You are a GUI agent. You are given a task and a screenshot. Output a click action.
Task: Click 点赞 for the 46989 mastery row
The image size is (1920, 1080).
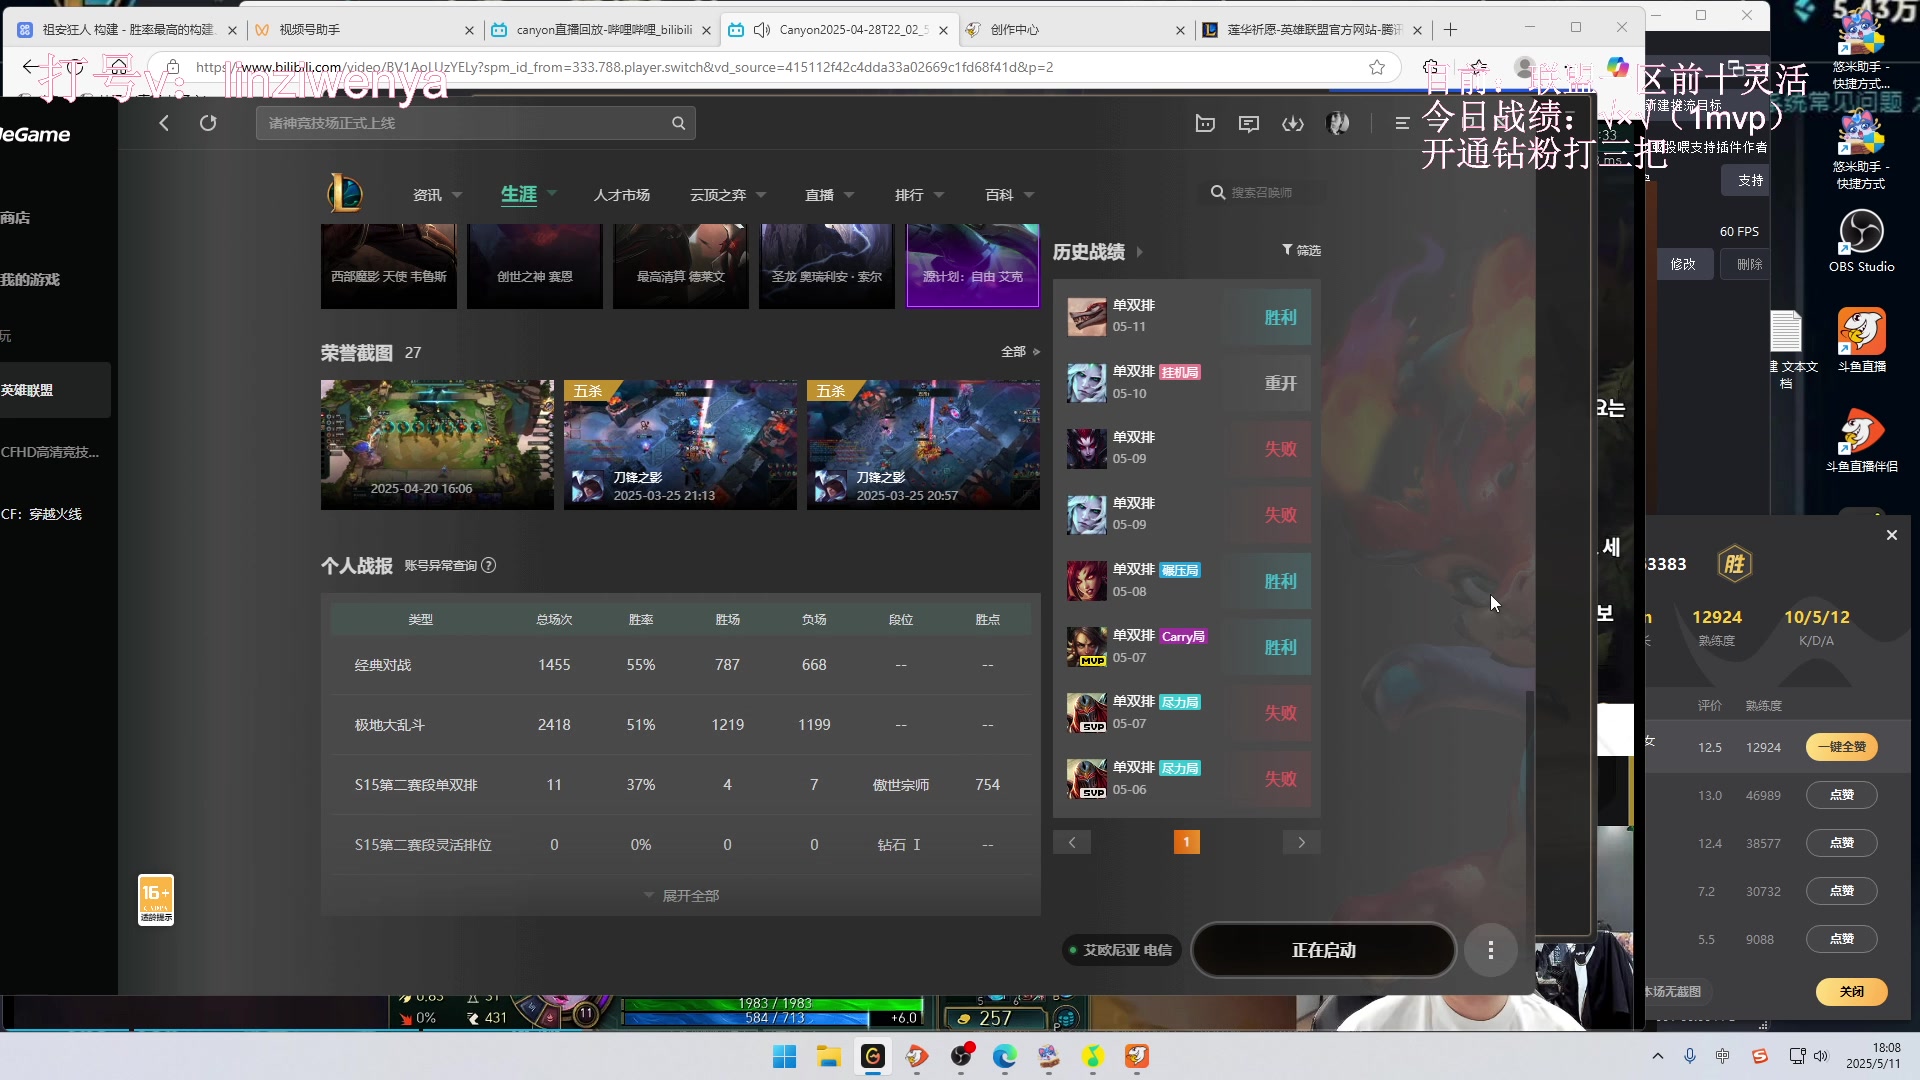pyautogui.click(x=1841, y=795)
